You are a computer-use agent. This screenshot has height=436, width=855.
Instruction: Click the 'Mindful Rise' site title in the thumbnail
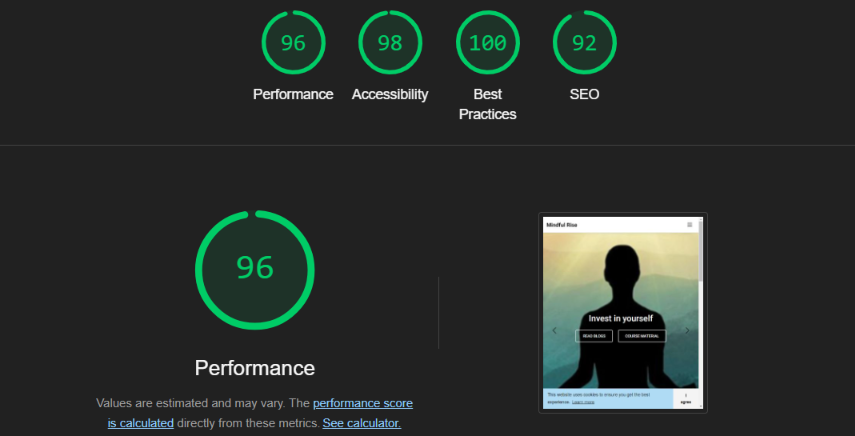(x=562, y=225)
